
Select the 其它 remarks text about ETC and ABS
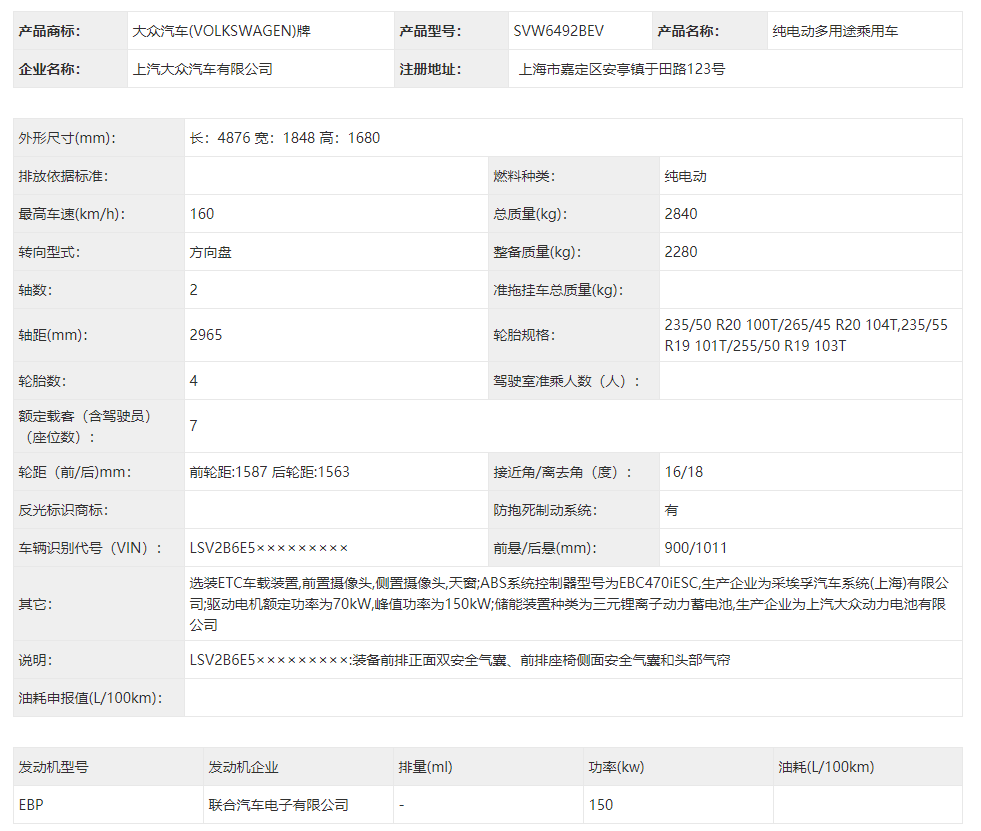pos(569,604)
